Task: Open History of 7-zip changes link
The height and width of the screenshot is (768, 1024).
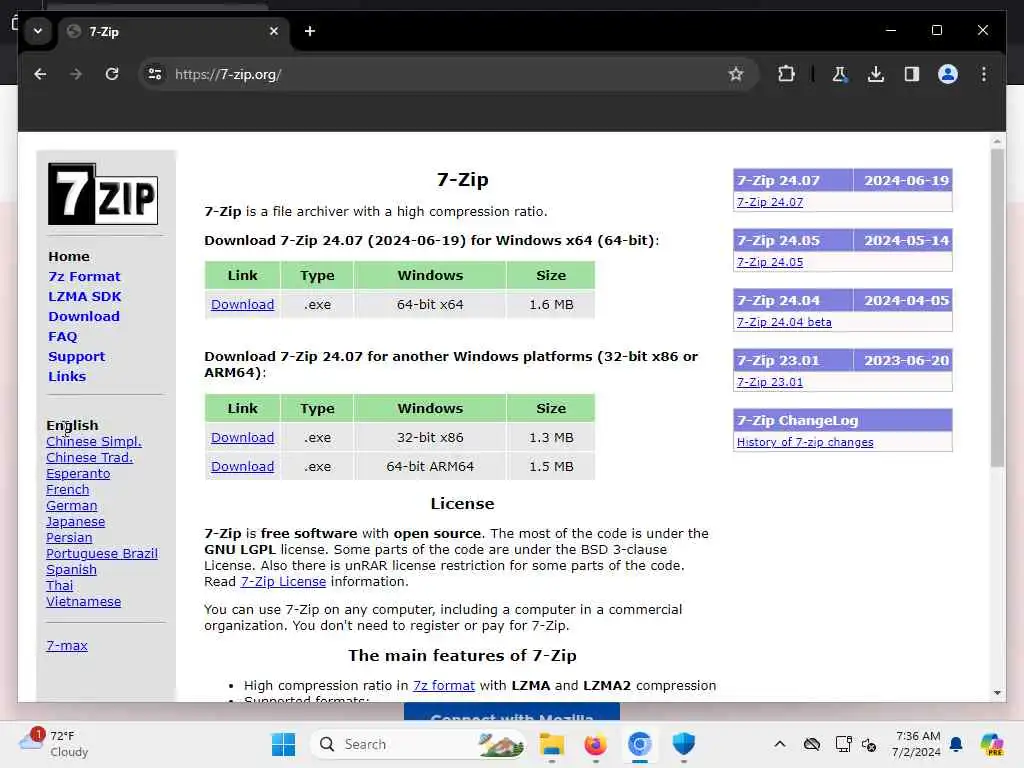Action: tap(805, 443)
